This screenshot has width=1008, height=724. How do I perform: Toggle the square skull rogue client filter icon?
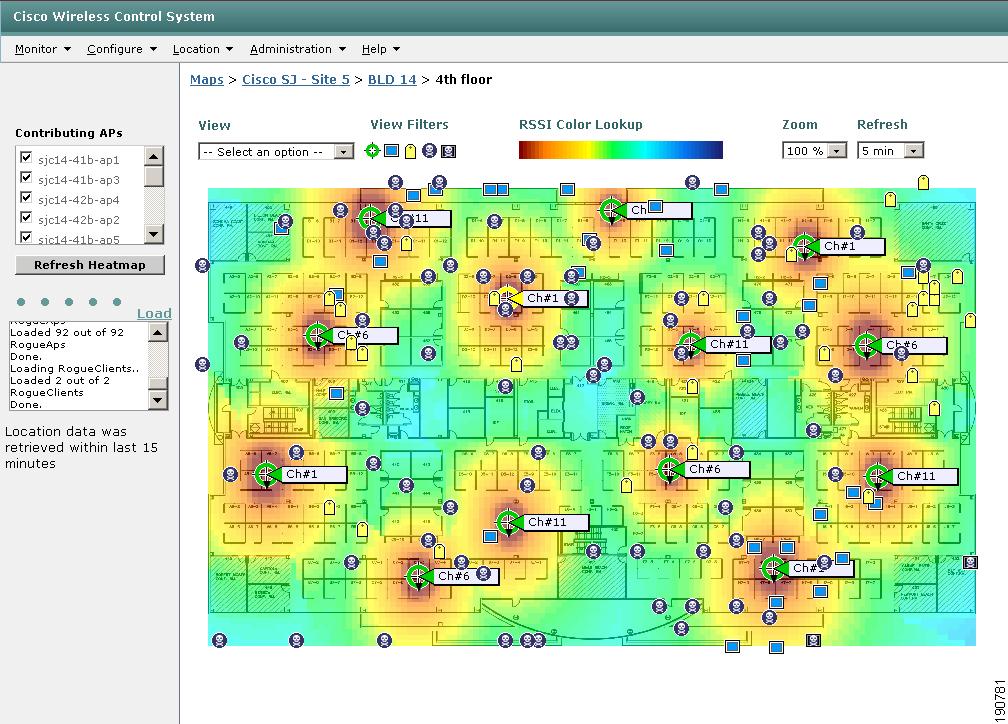click(449, 151)
